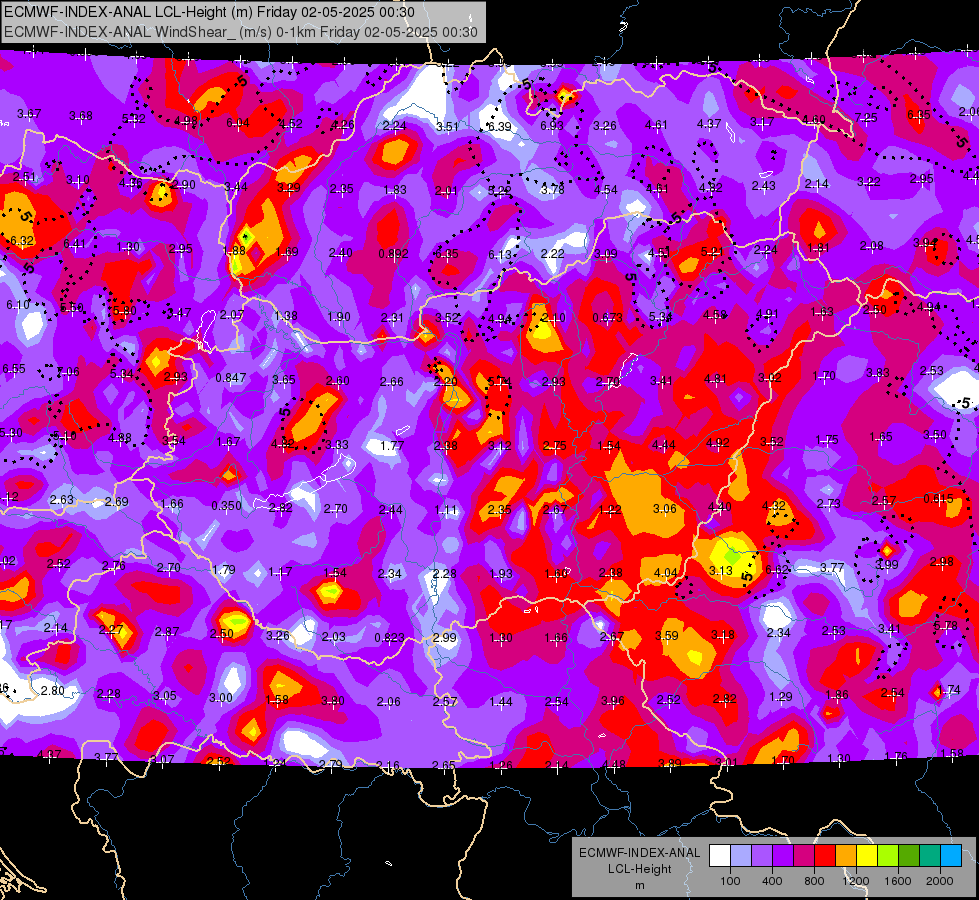Click the wind shear value '6.39'

(x=499, y=127)
